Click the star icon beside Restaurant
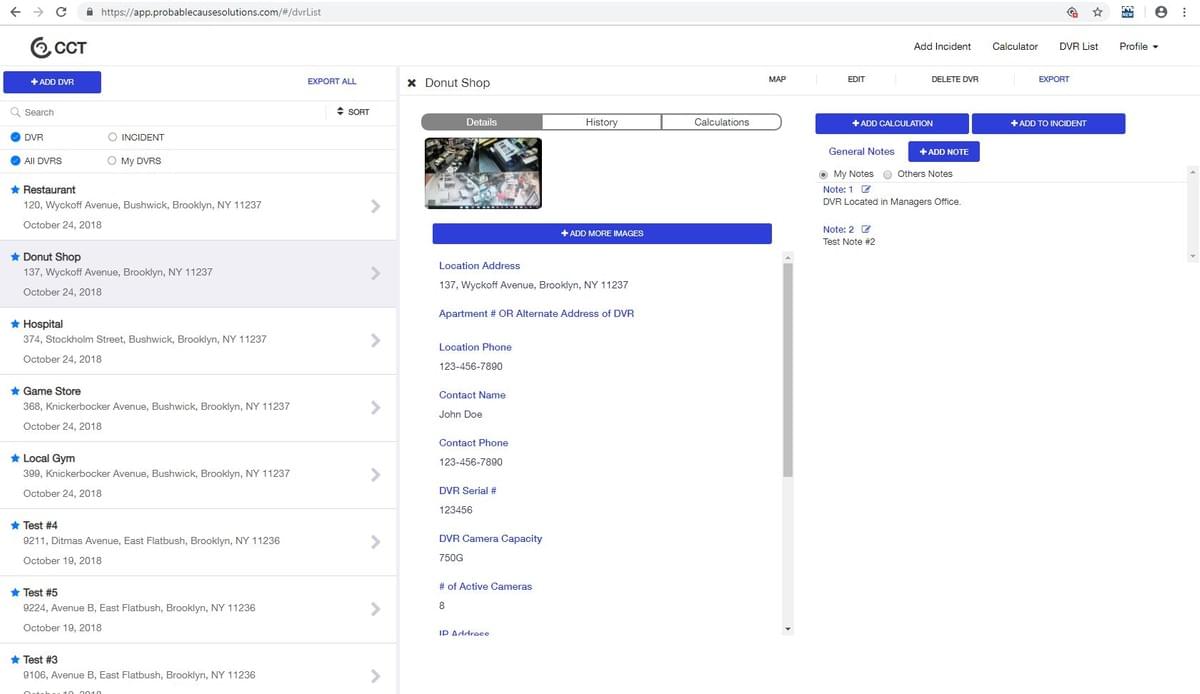1200x694 pixels. pos(15,189)
